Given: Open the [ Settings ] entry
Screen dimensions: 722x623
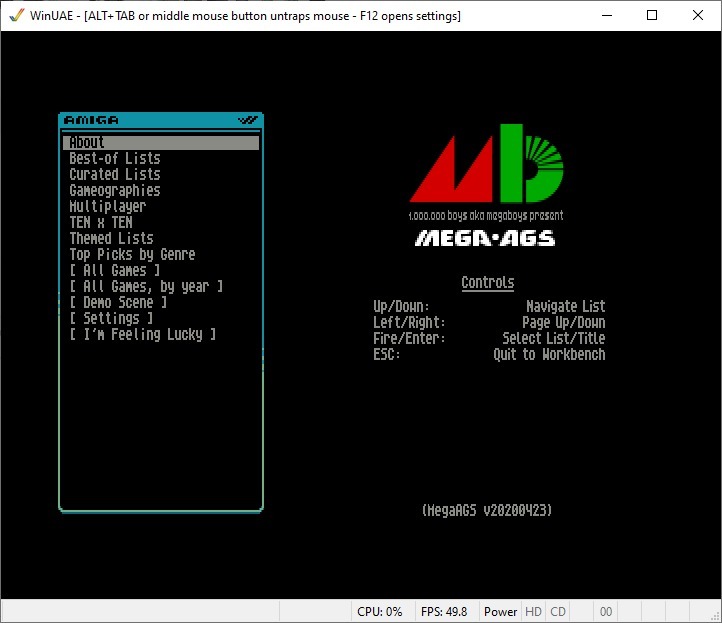Looking at the screenshot, I should click(x=111, y=319).
